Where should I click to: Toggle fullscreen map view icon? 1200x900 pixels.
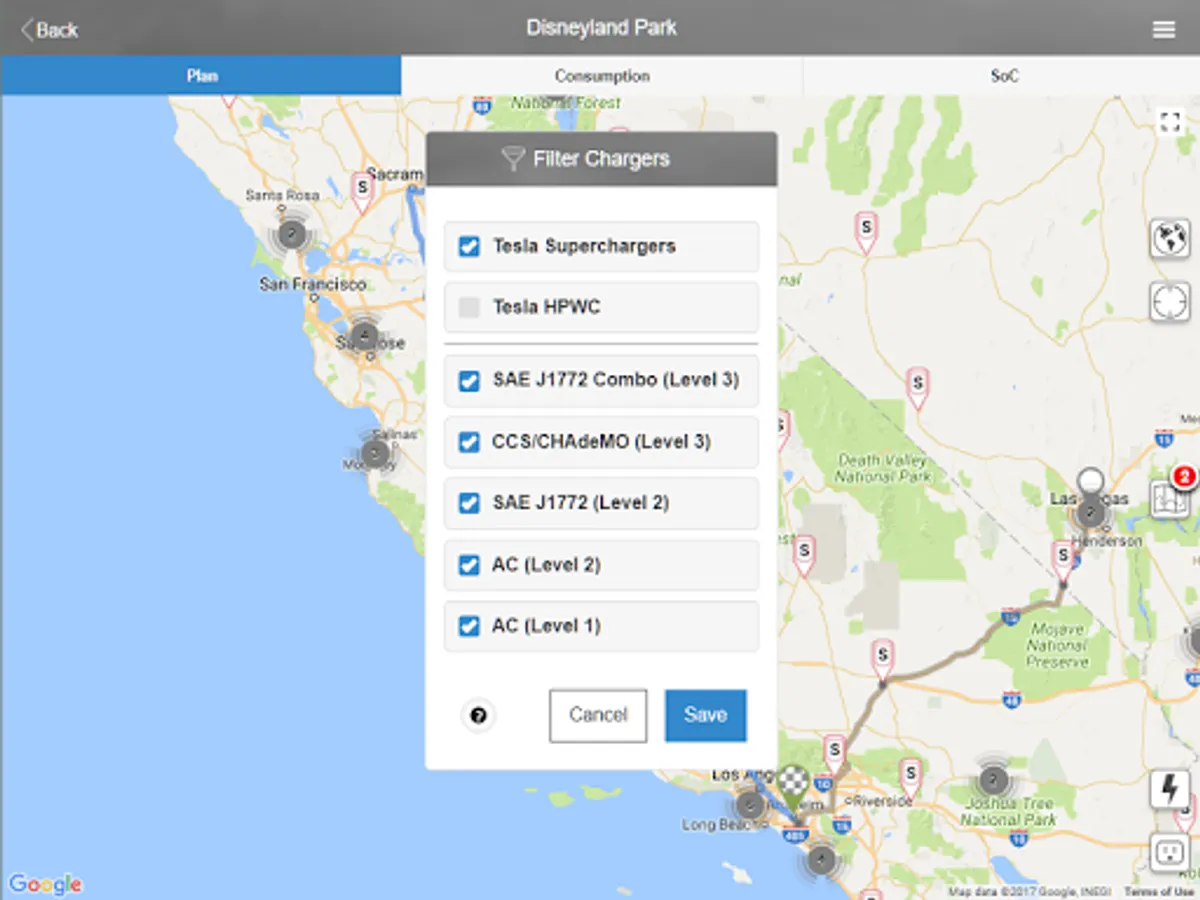(x=1169, y=123)
